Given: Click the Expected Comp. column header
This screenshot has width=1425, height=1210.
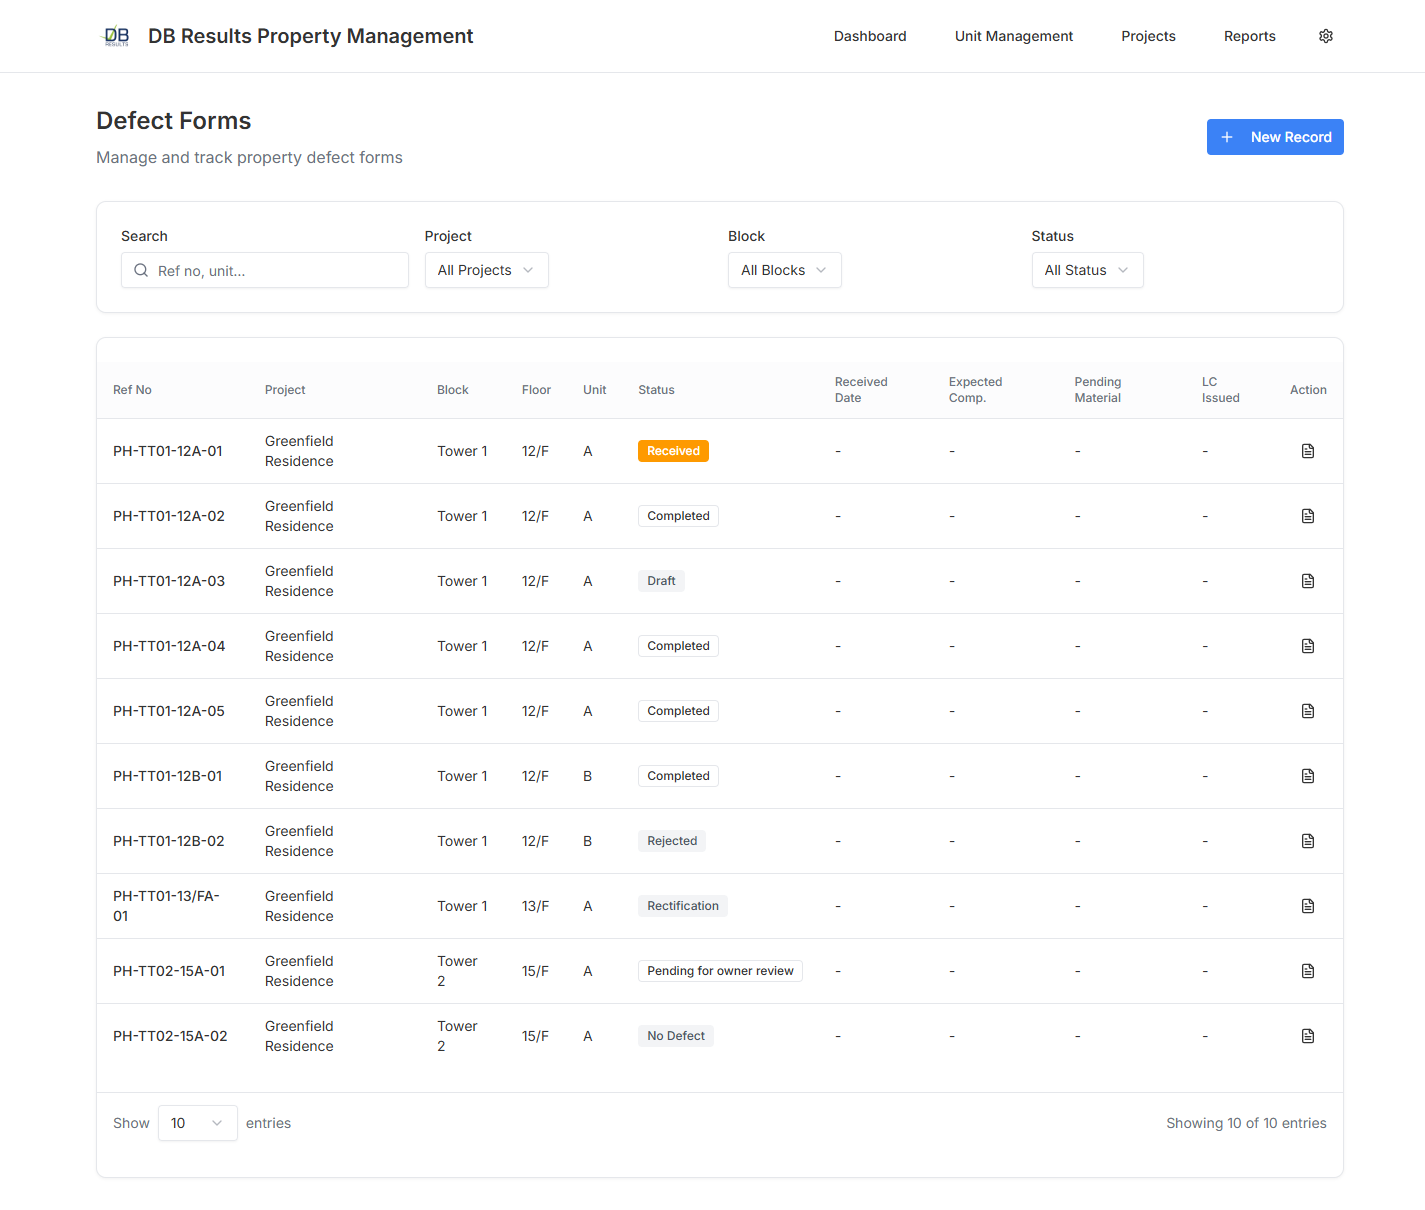Looking at the screenshot, I should (x=975, y=390).
